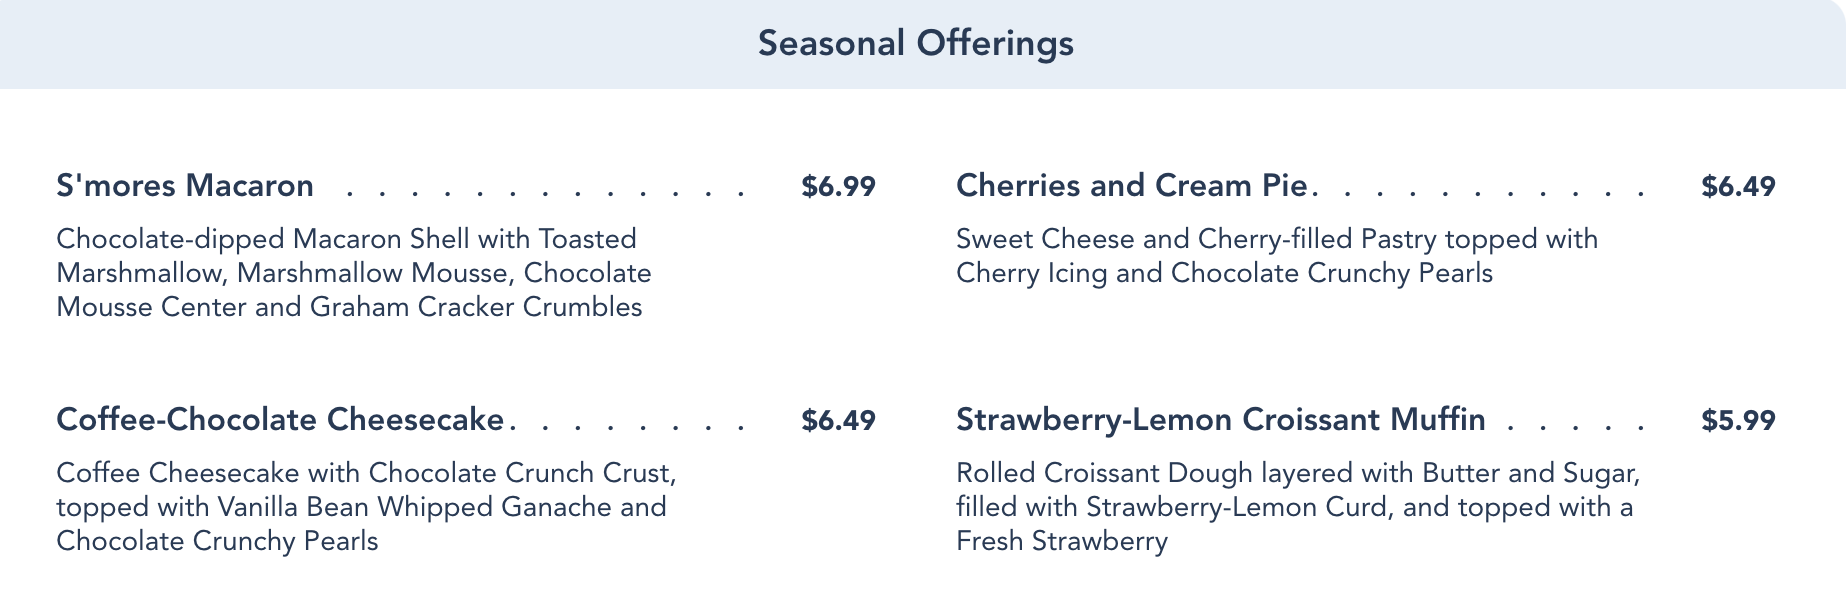Screen dimensions: 1848x614
Task: Click the Sweet Cheese and Cherry-filled Pastry description
Action: click(x=1276, y=256)
